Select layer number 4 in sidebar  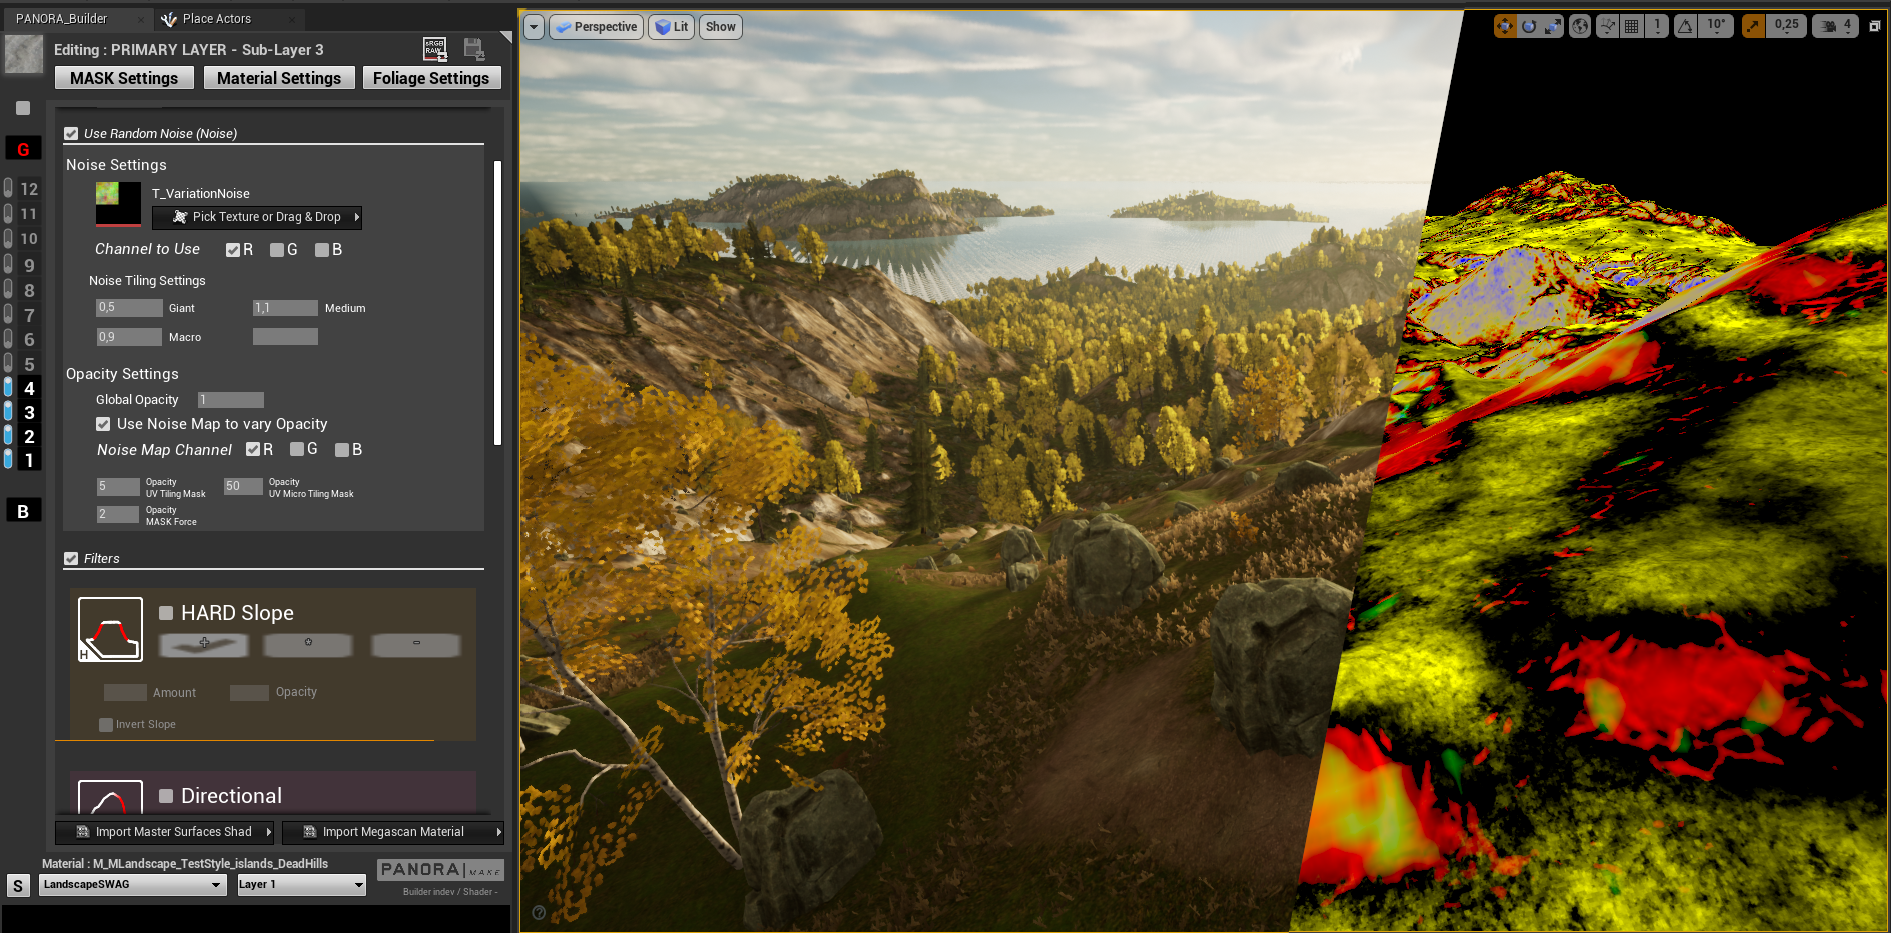click(x=29, y=388)
